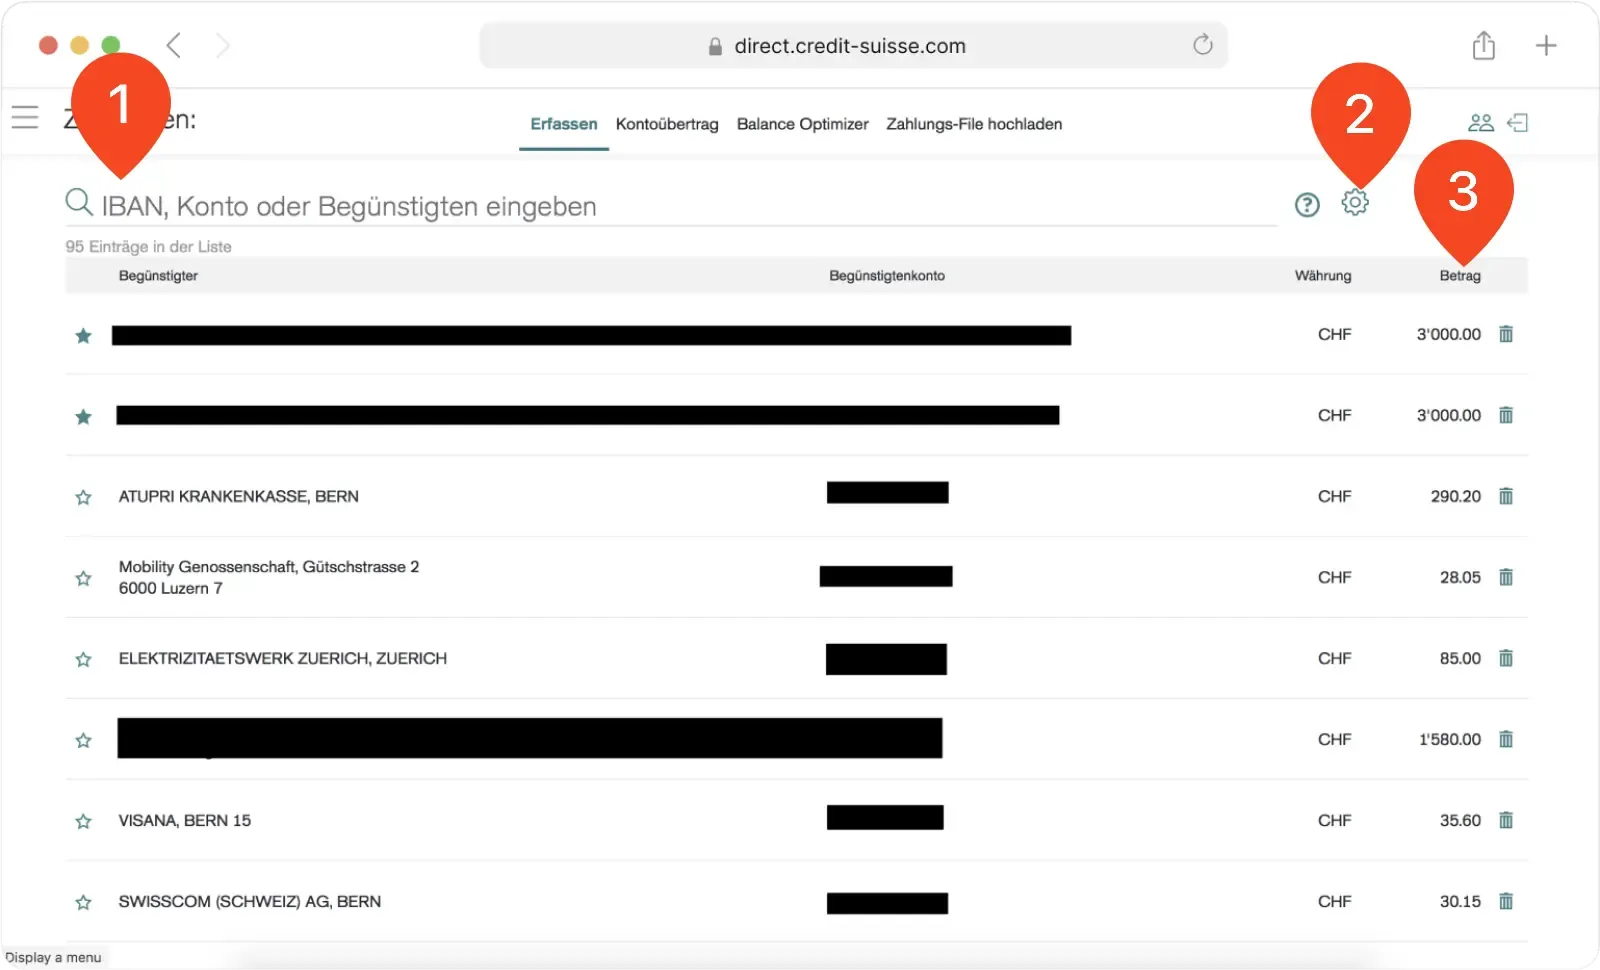Unstar the first favorited beneficiary
The image size is (1600, 970).
[83, 336]
